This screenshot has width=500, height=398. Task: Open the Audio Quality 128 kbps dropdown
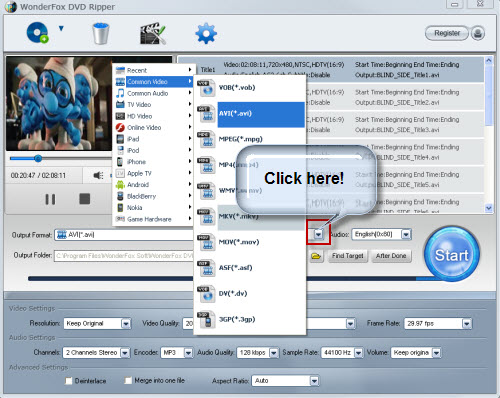click(274, 353)
